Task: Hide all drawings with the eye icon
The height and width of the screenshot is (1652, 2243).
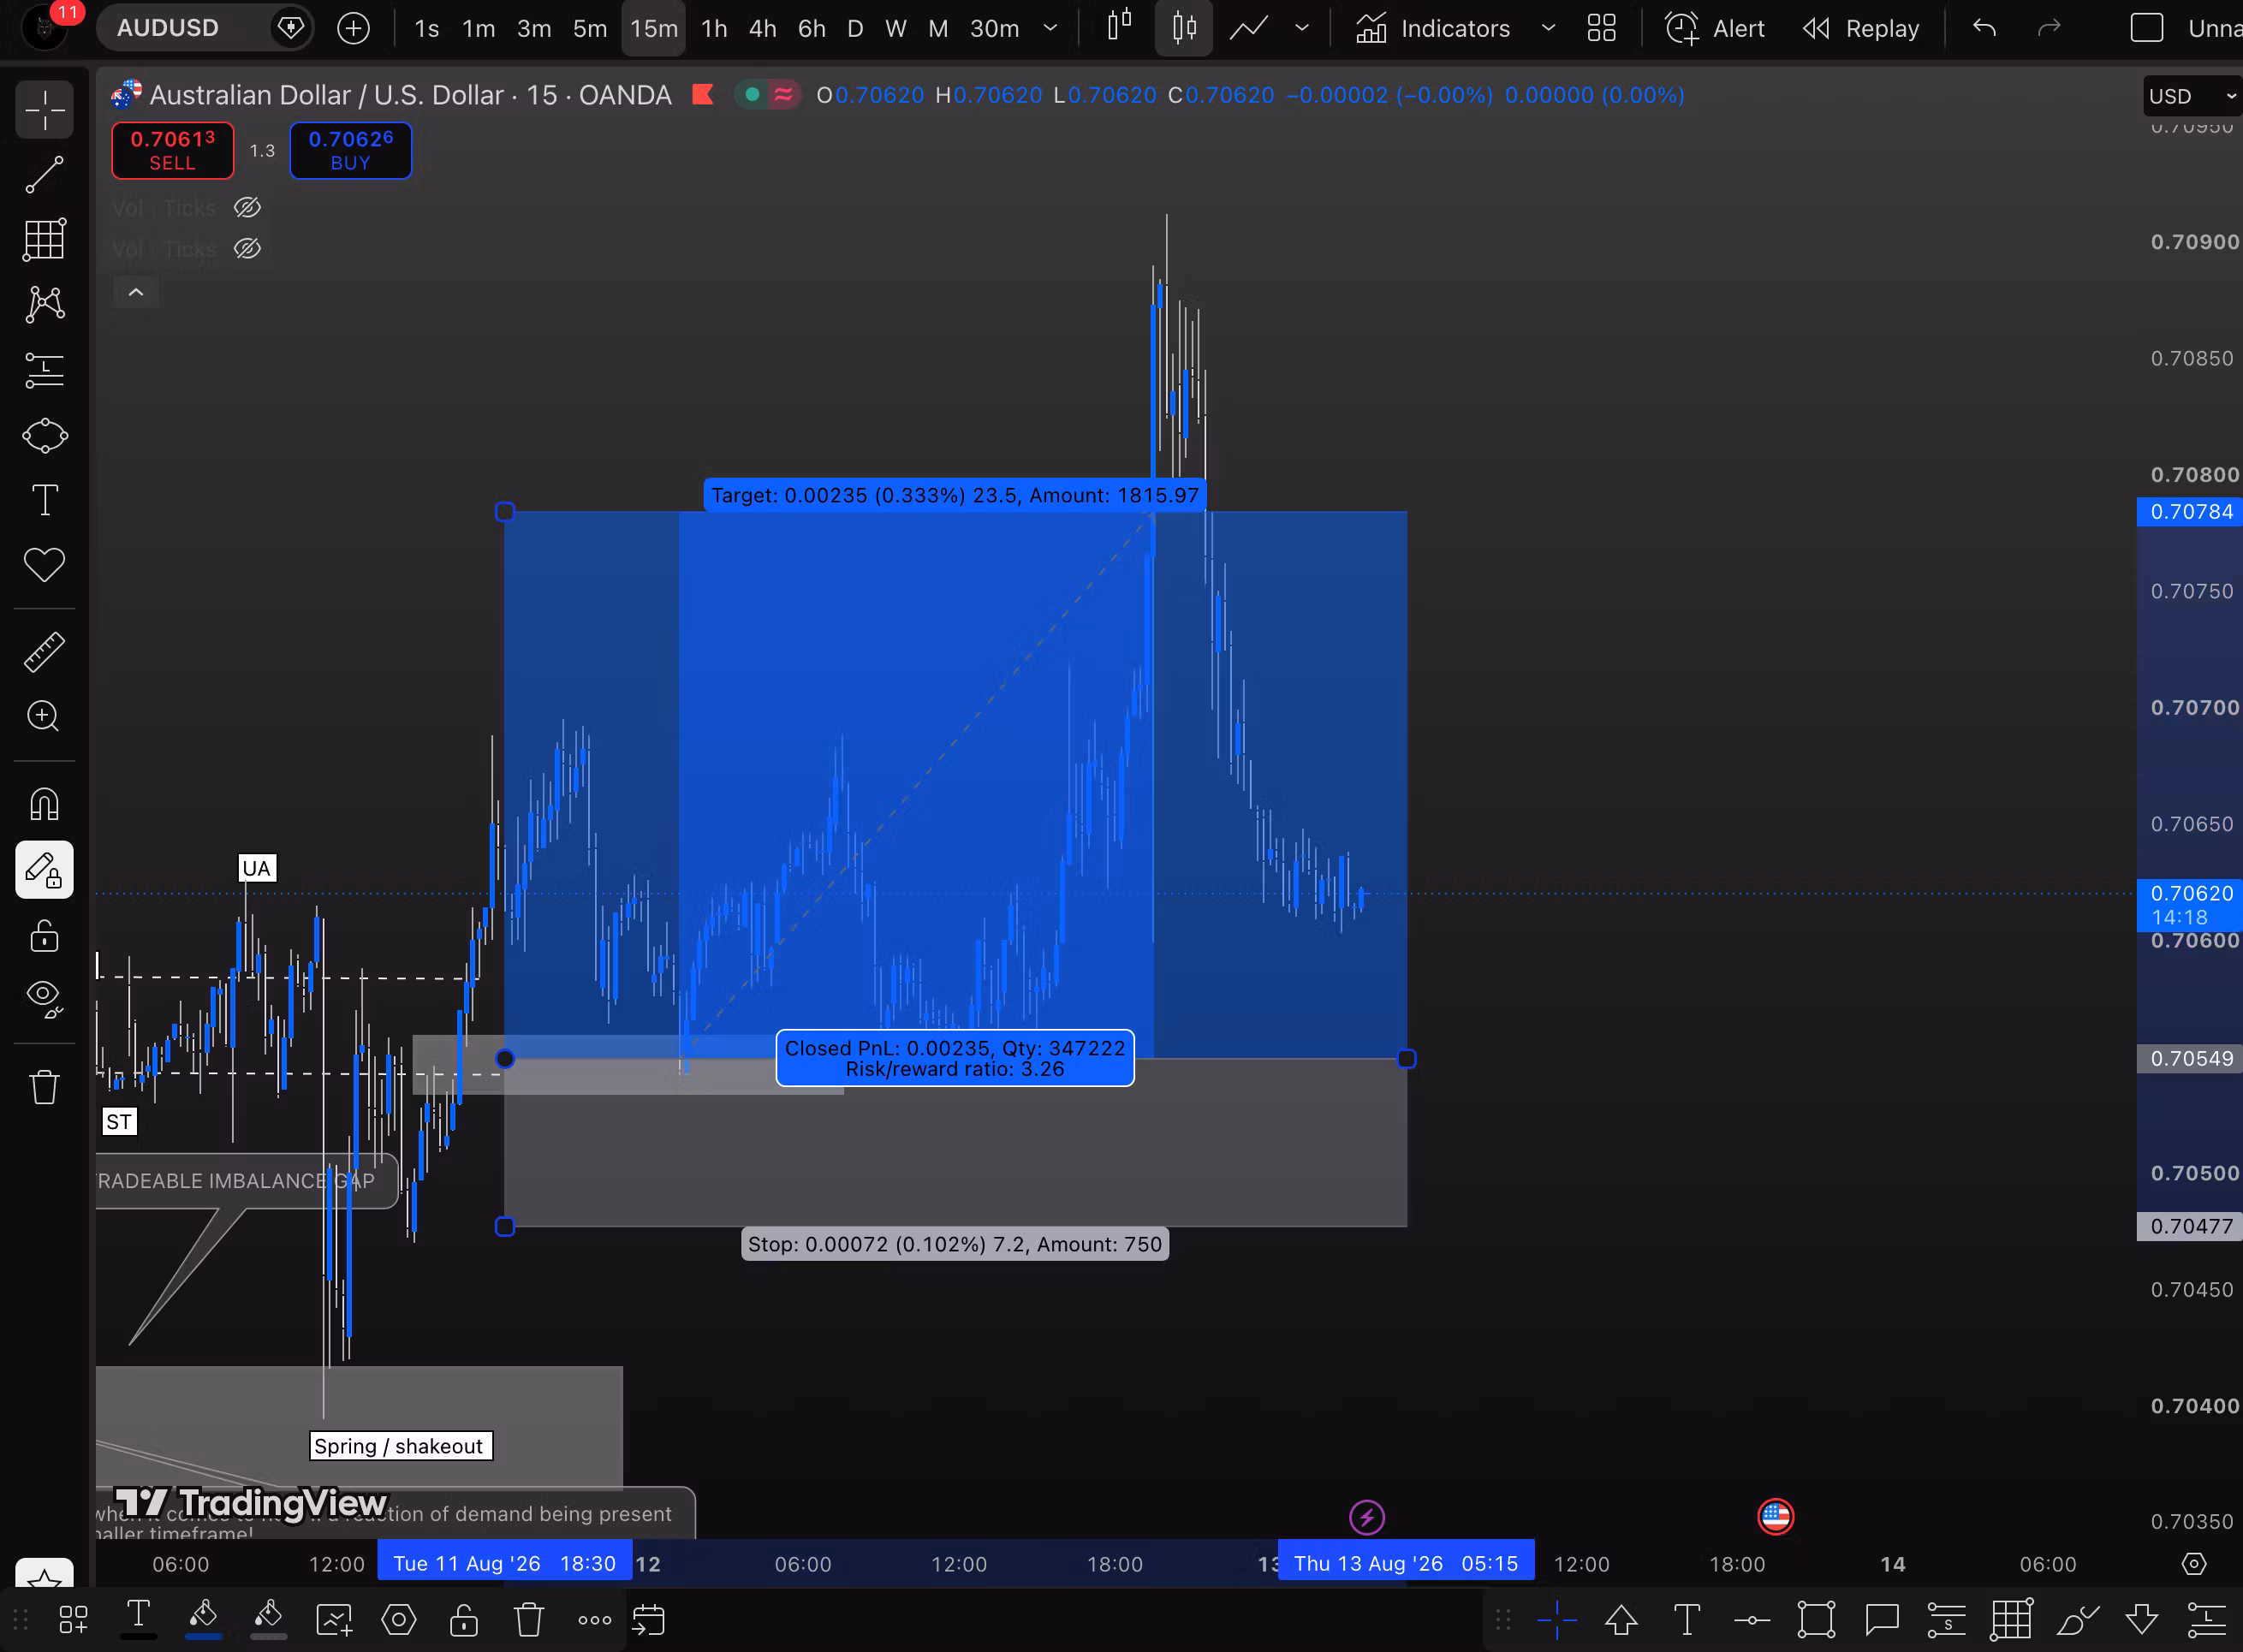Action: point(44,999)
